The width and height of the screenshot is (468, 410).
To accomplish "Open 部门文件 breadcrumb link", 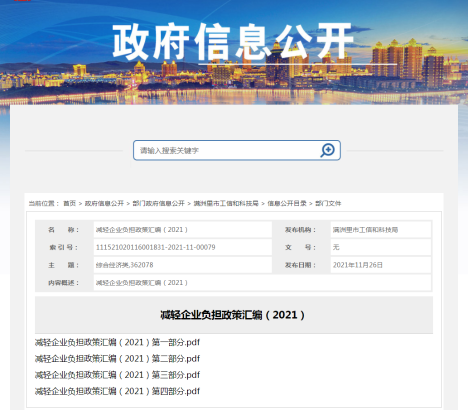I will pos(328,203).
